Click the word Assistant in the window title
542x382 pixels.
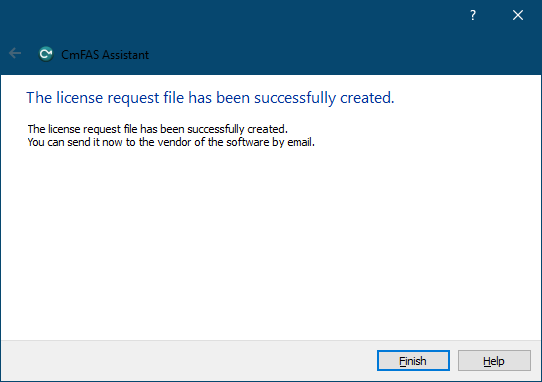[125, 55]
